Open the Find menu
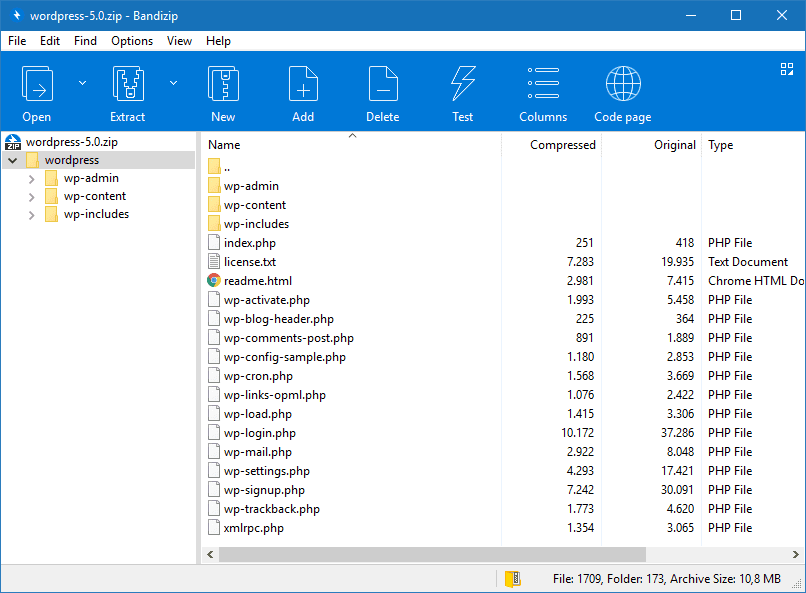 tap(85, 41)
